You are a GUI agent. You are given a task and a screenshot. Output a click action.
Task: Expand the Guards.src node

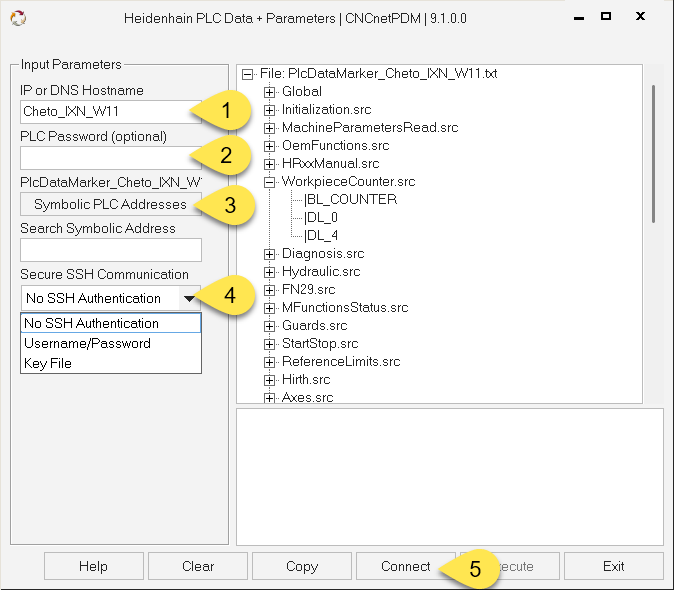(x=270, y=326)
